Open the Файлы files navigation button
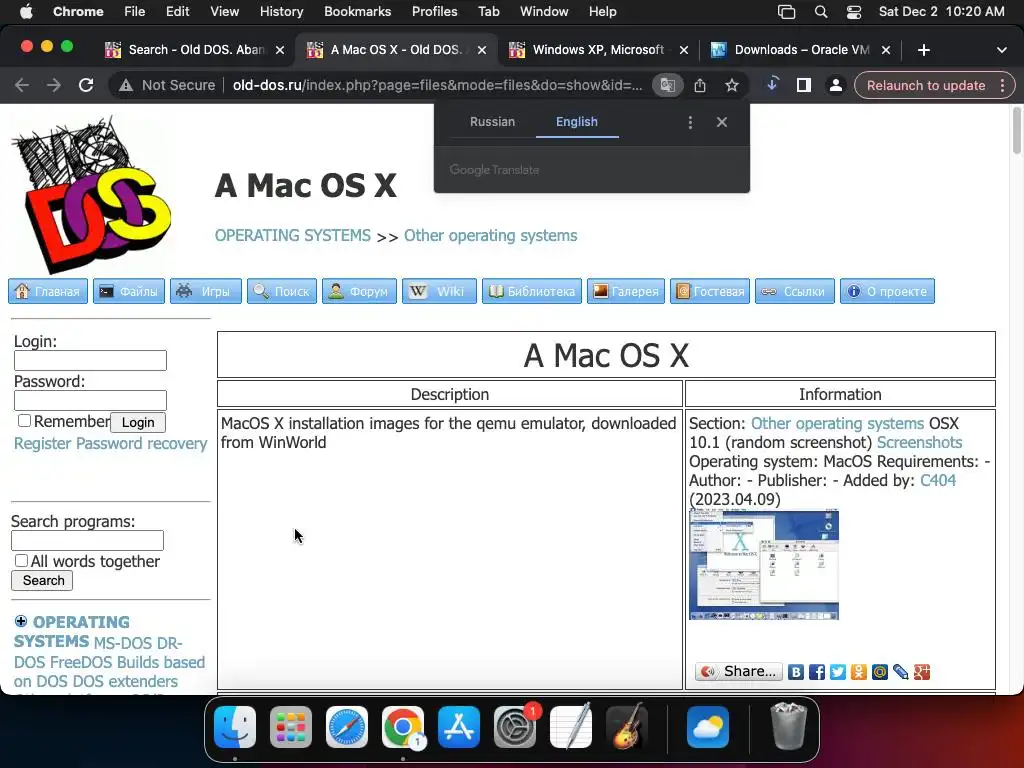The width and height of the screenshot is (1024, 768). [x=129, y=291]
